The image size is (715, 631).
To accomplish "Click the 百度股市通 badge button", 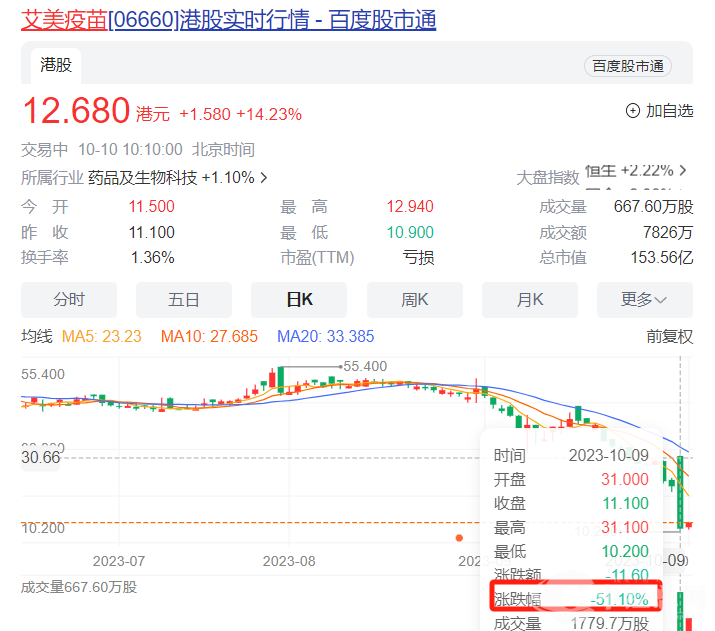I will pyautogui.click(x=627, y=66).
